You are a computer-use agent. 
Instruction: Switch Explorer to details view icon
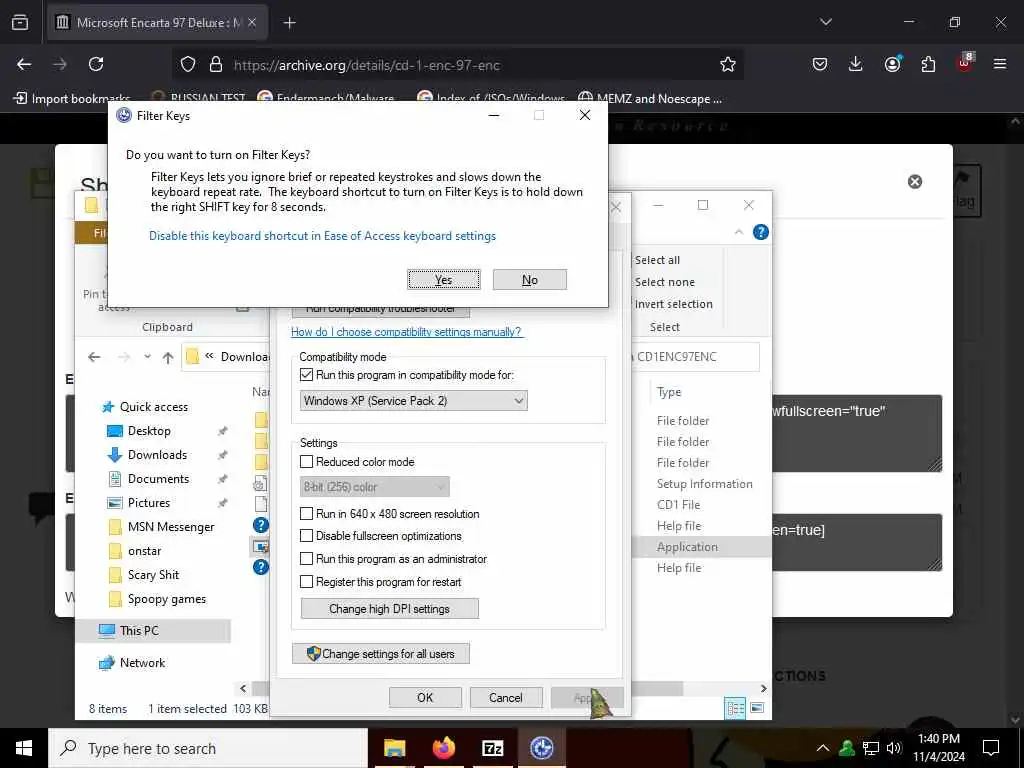click(x=735, y=708)
